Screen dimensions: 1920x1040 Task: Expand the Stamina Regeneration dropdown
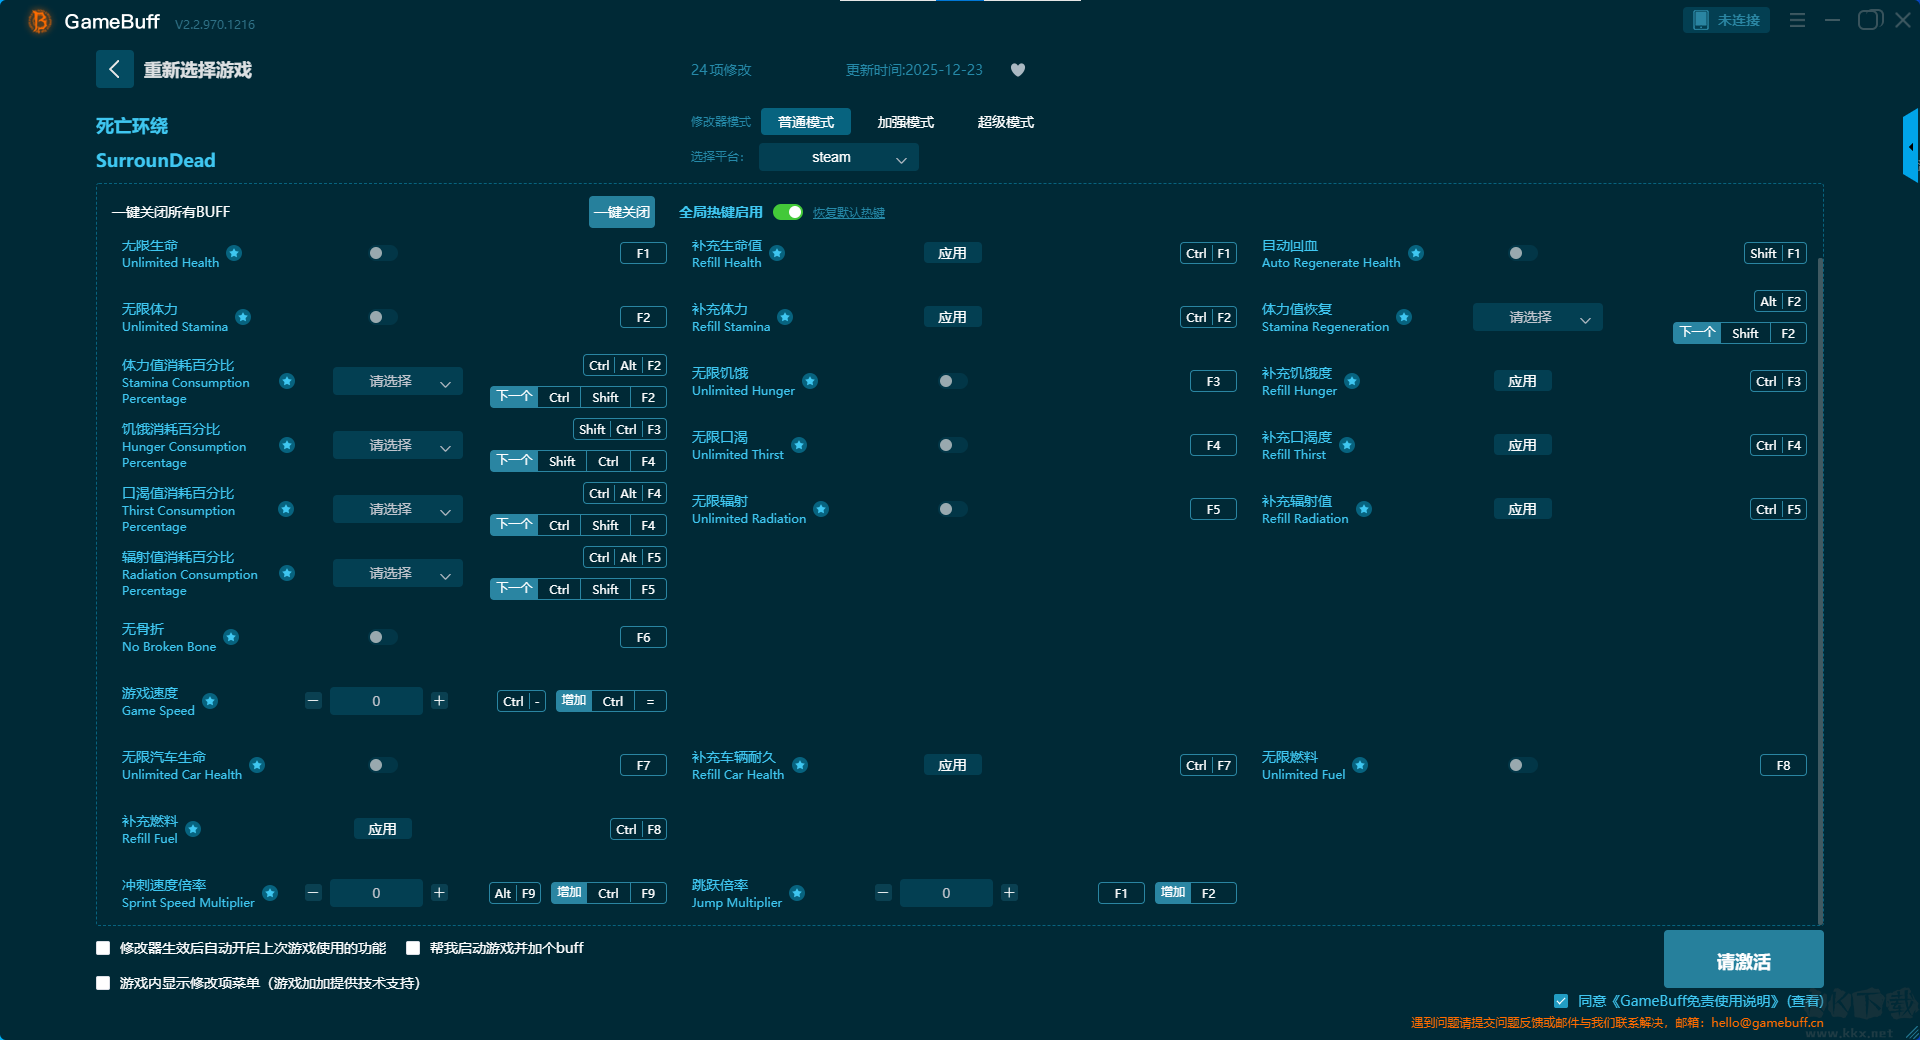(x=1537, y=317)
